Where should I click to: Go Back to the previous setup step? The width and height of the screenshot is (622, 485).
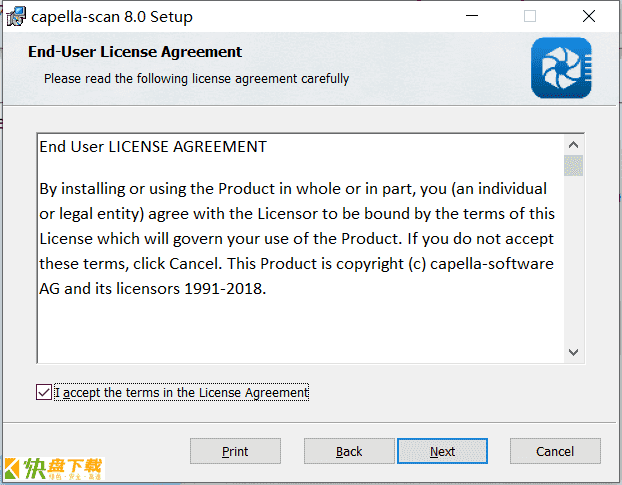point(349,451)
